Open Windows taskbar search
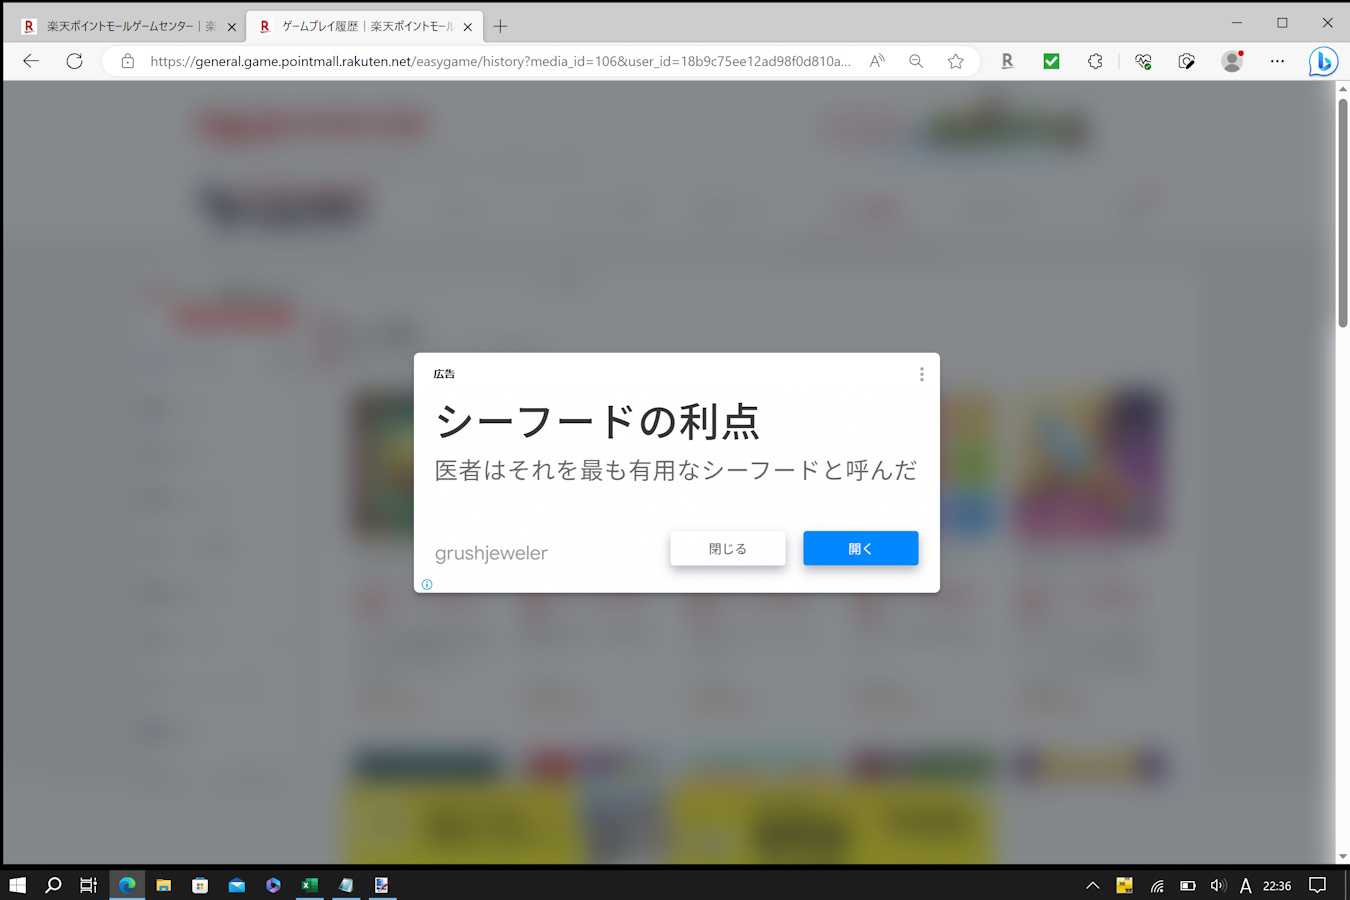Viewport: 1350px width, 900px height. (x=53, y=885)
